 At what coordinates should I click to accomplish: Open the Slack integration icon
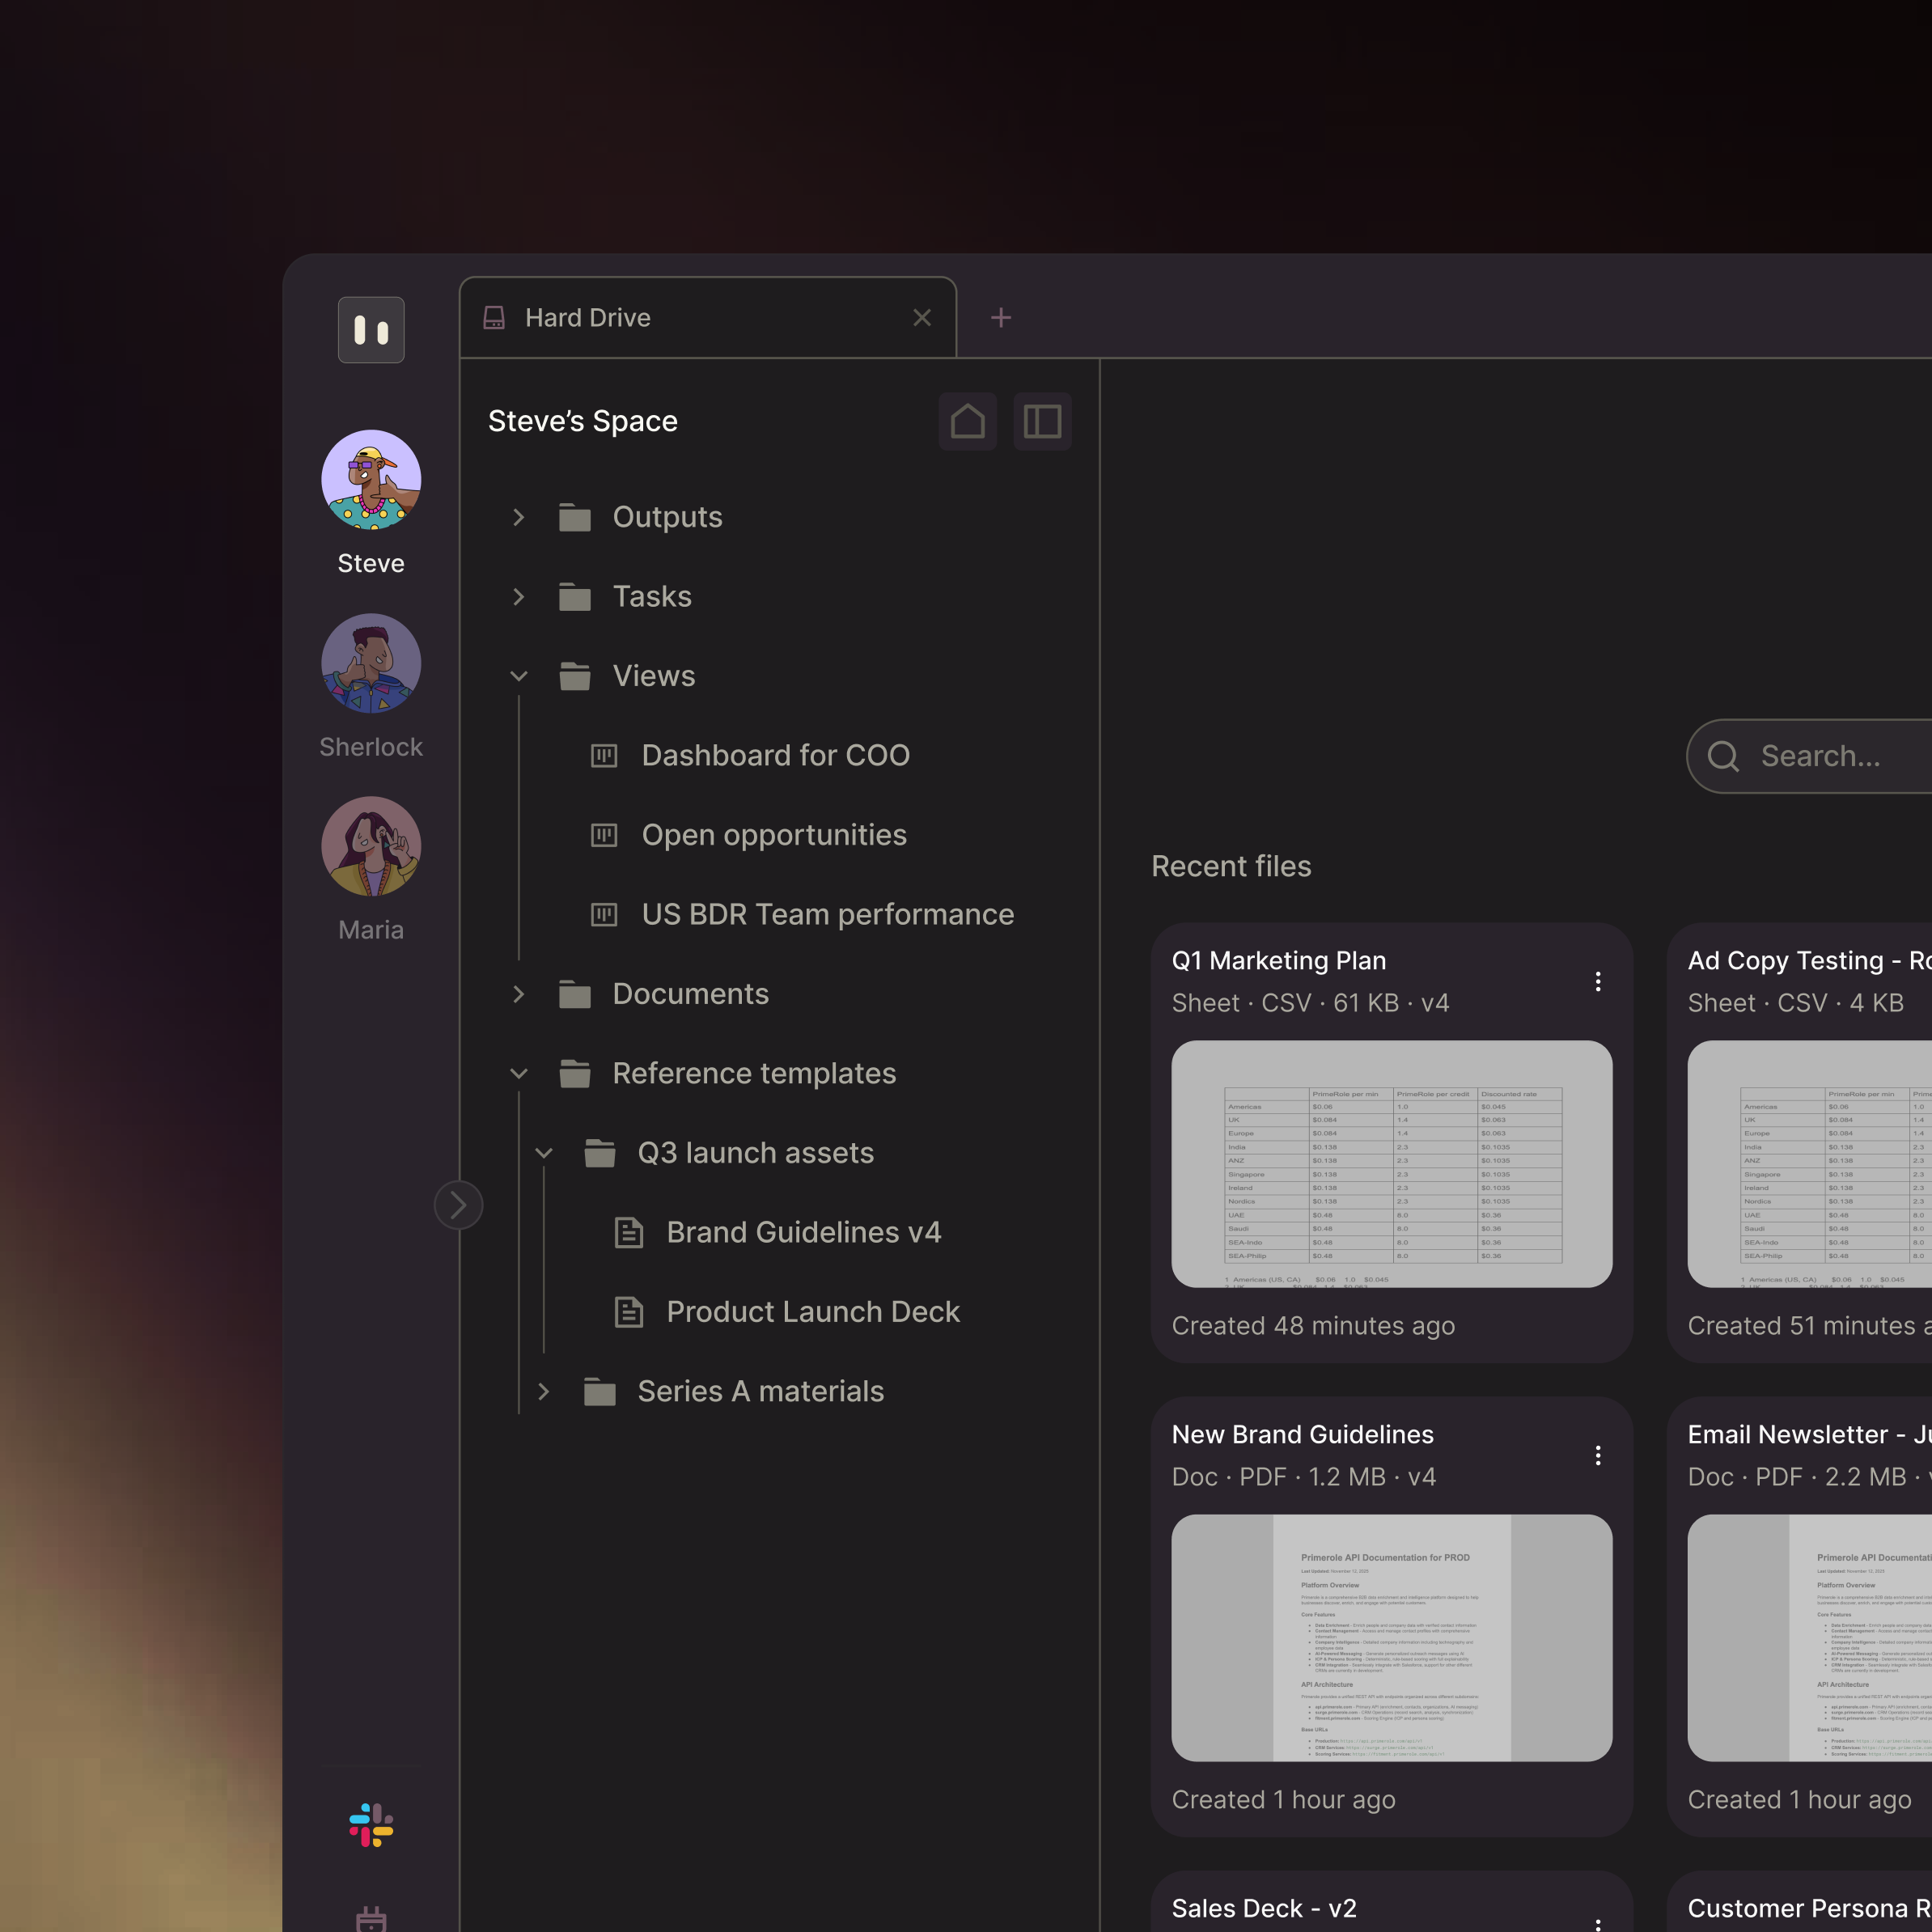pyautogui.click(x=371, y=1825)
